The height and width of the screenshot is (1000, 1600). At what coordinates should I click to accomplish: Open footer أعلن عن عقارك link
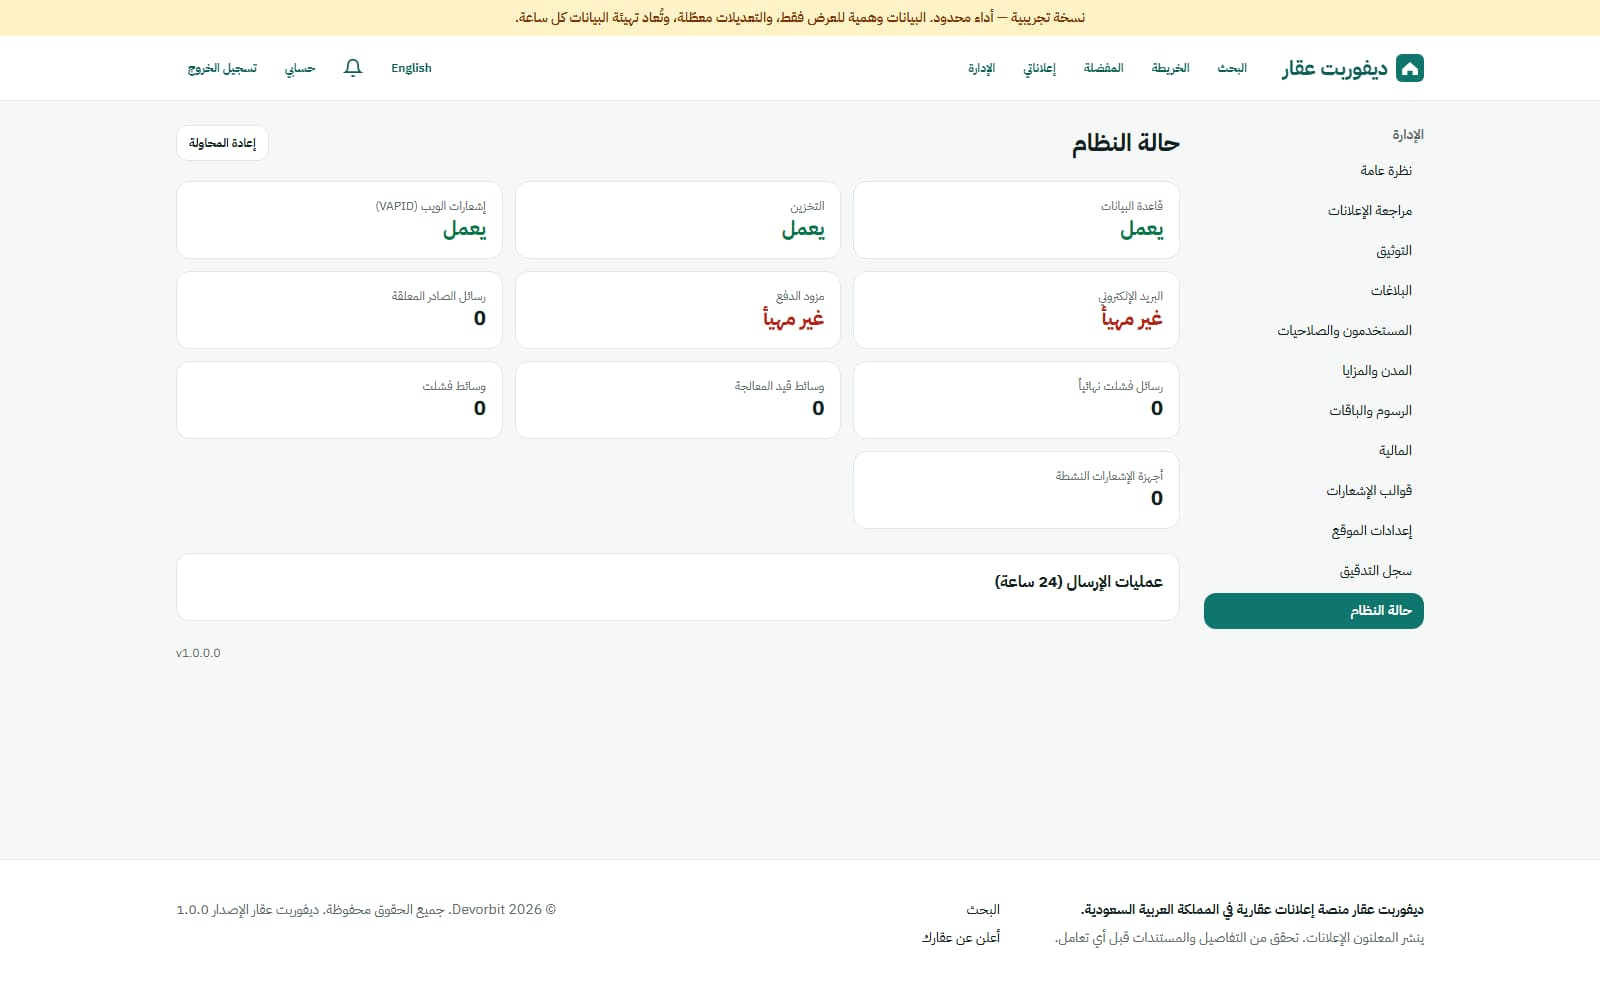pos(961,938)
